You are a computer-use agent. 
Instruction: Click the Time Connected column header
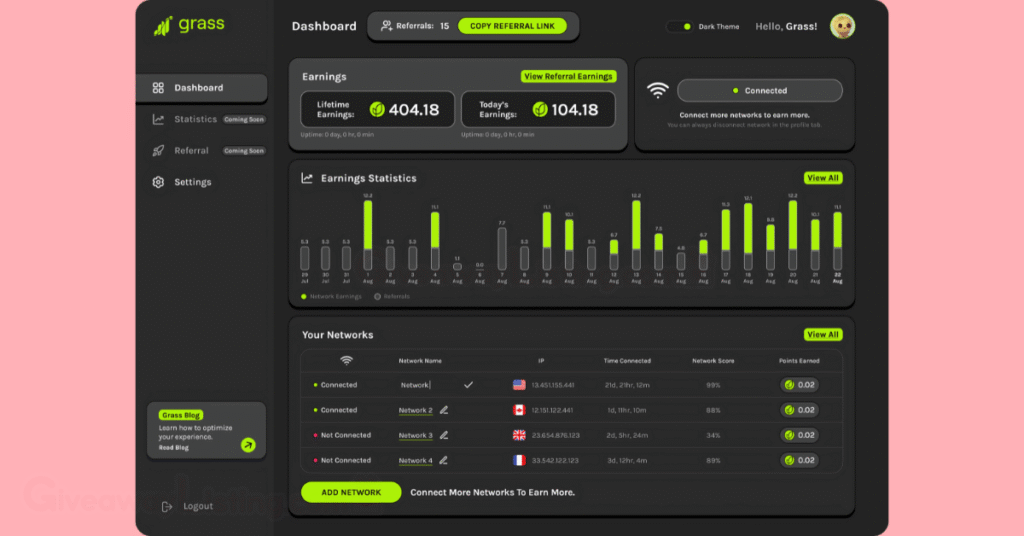click(627, 361)
